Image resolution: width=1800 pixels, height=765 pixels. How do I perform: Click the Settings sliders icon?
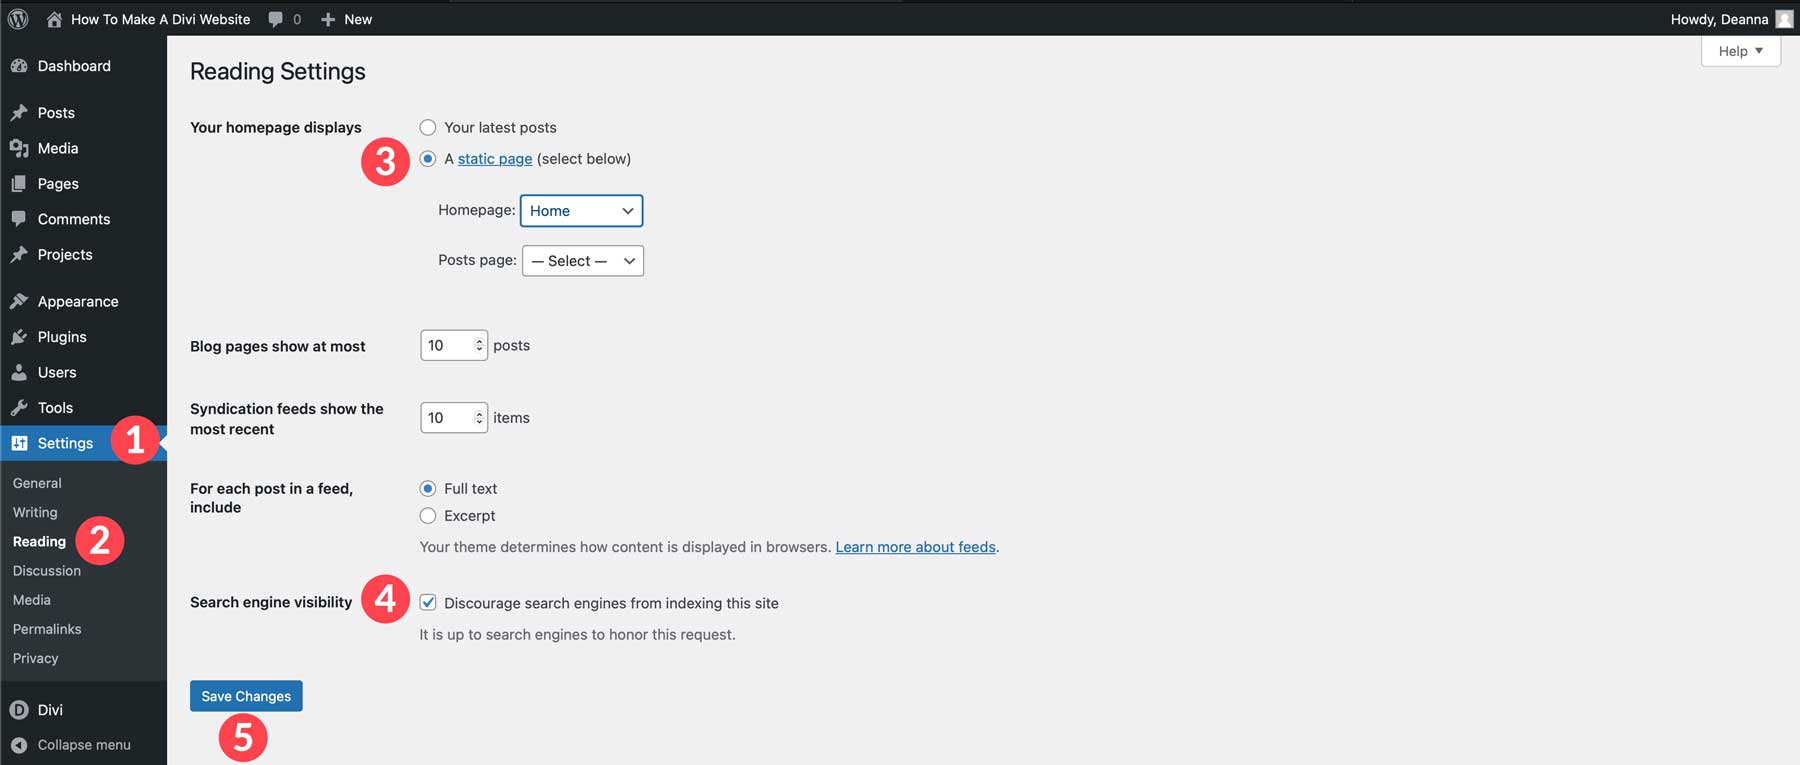[19, 443]
